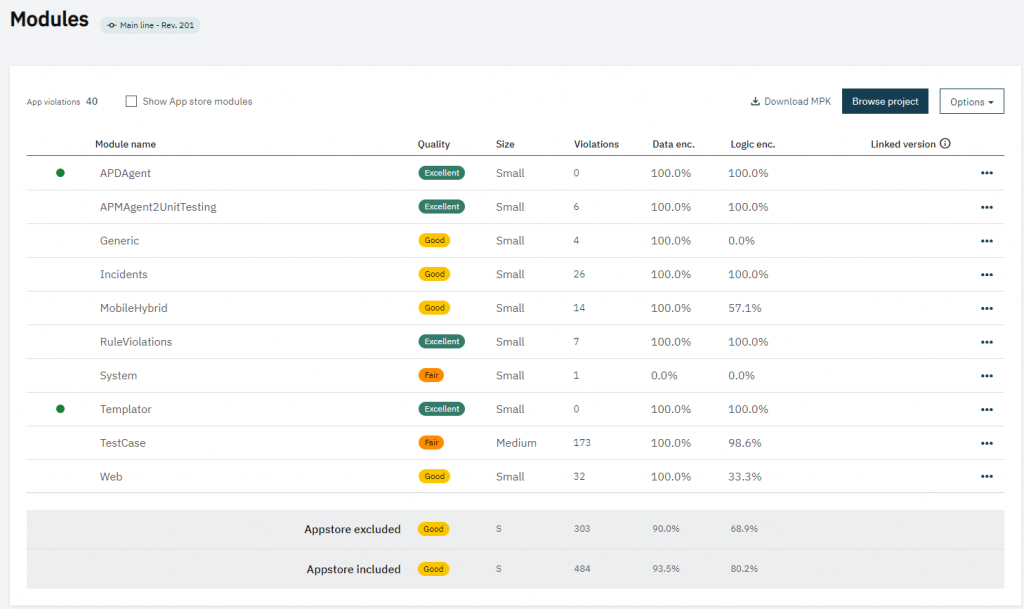Click the Download MPK icon
Viewport: 1024px width, 609px height.
755,101
